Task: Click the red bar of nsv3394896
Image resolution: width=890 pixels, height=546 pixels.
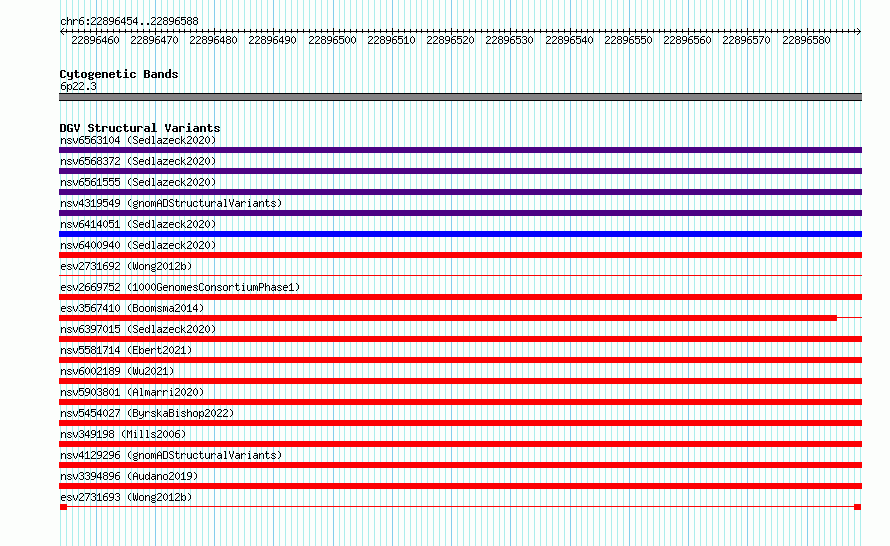Action: tap(460, 486)
